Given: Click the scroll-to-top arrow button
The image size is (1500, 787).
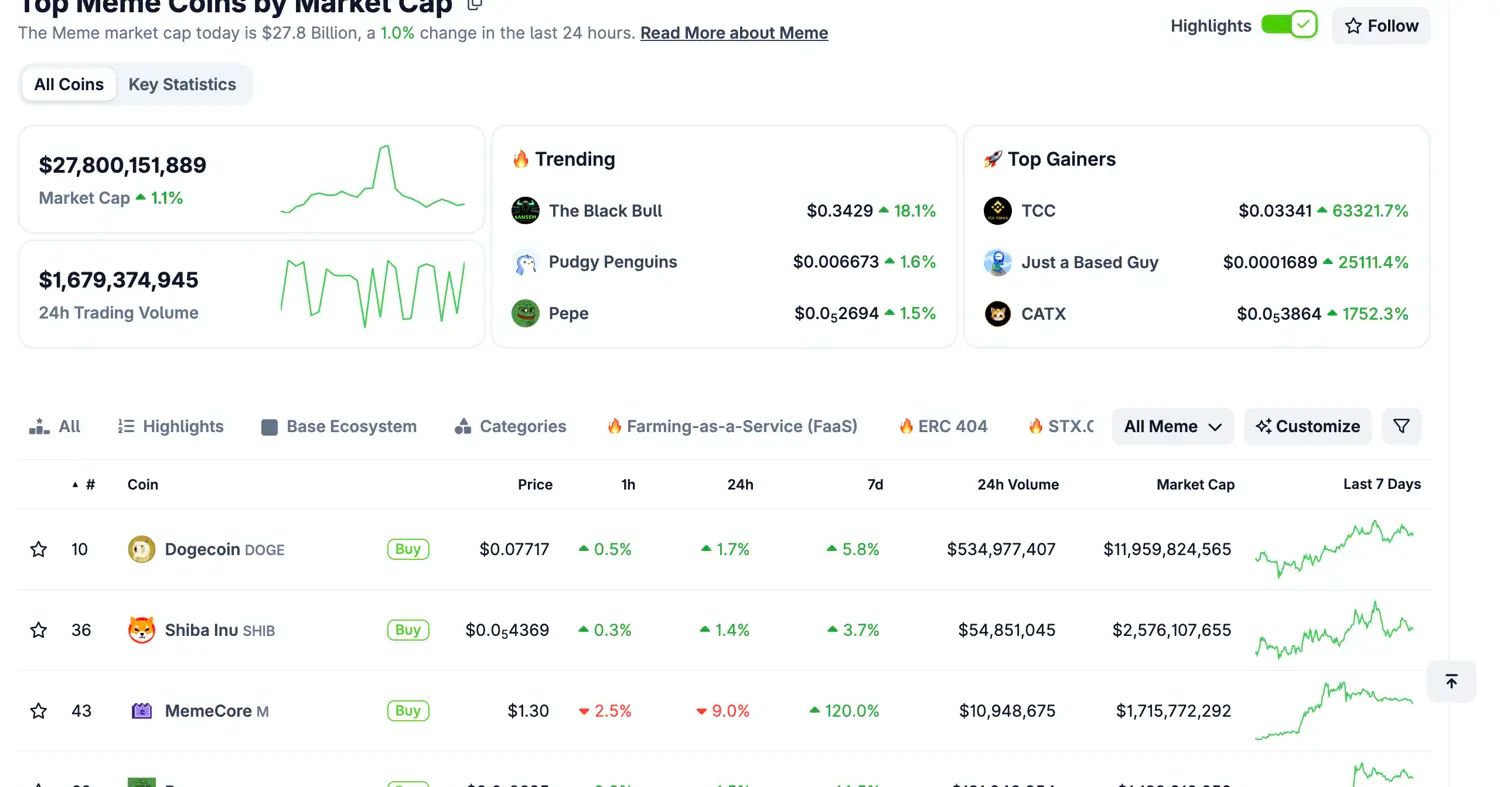Looking at the screenshot, I should point(1451,681).
